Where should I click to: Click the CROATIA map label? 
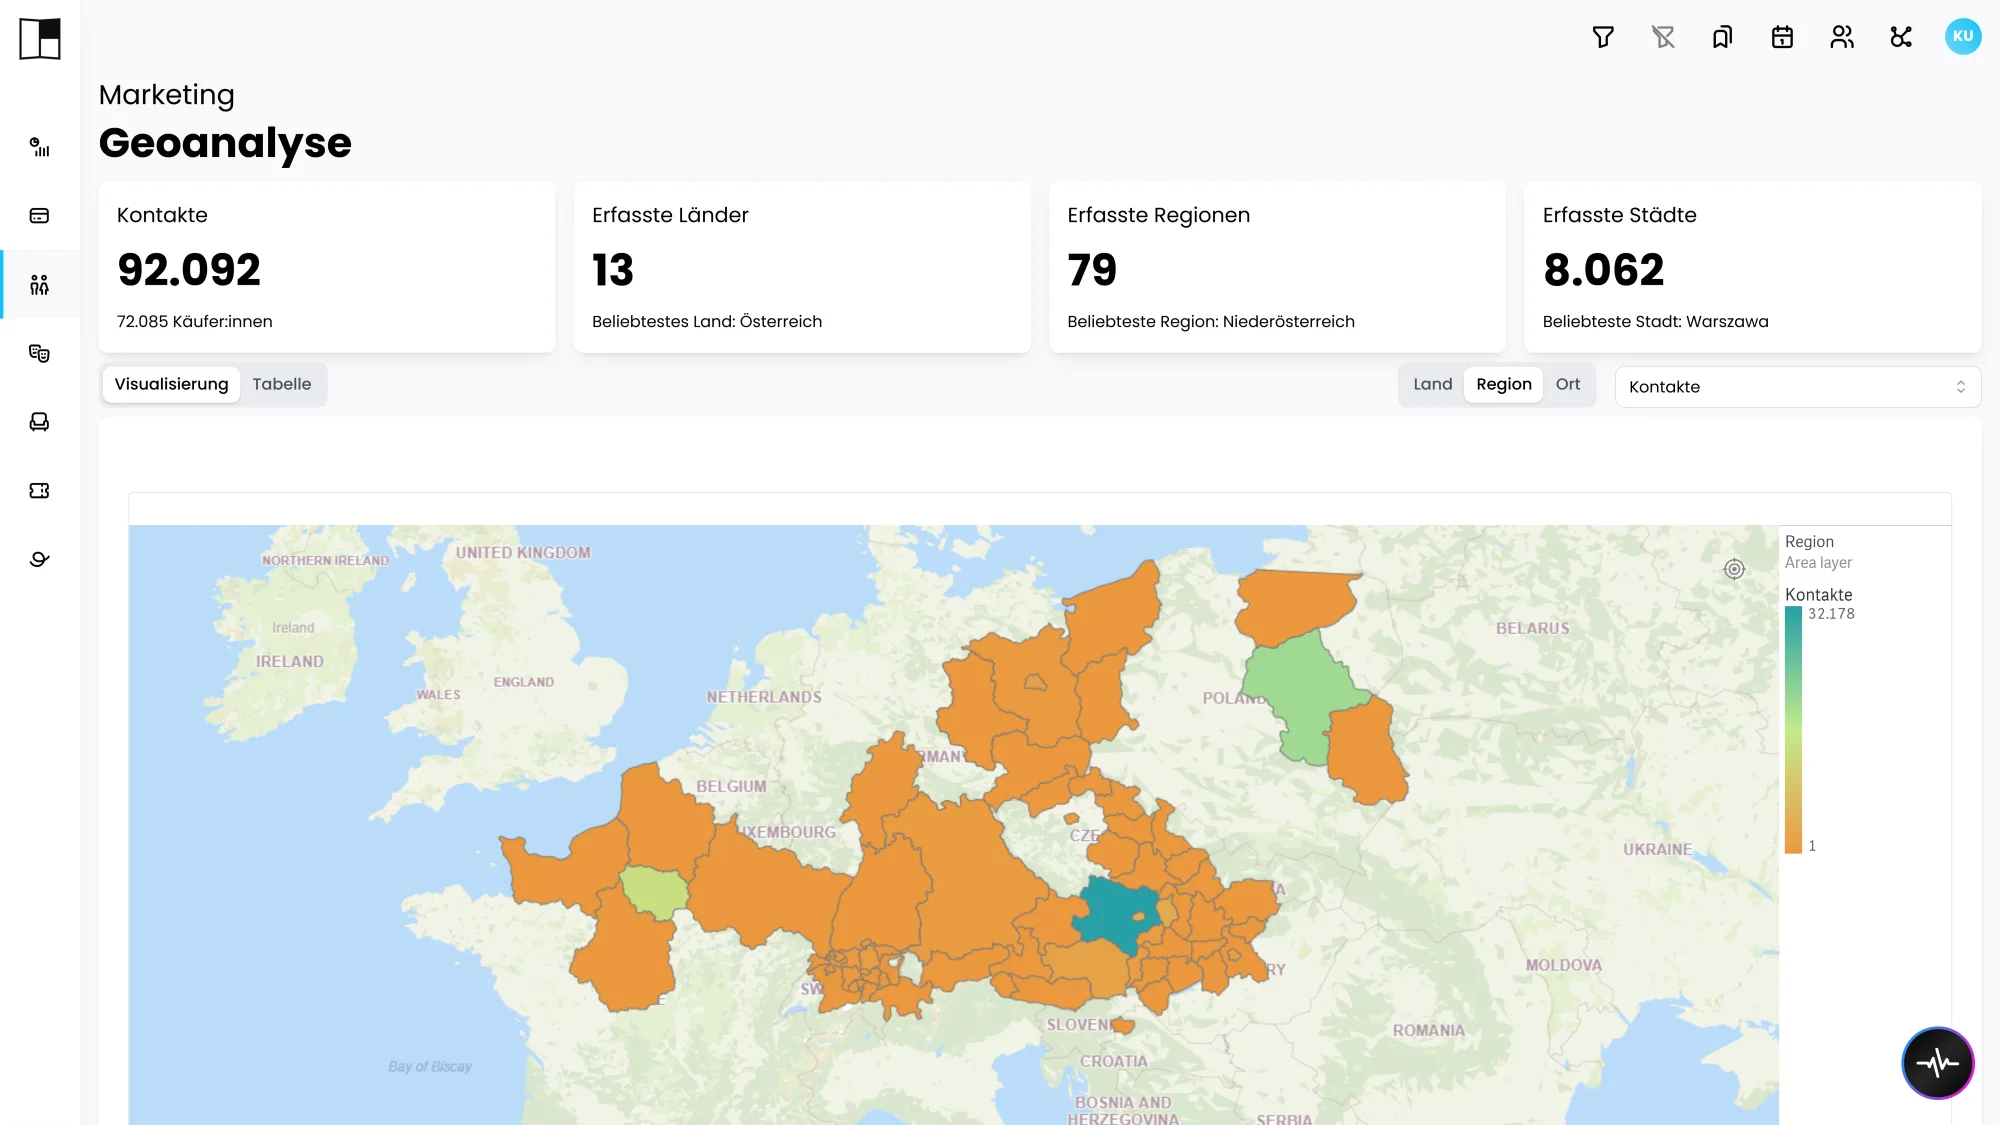(1113, 1061)
